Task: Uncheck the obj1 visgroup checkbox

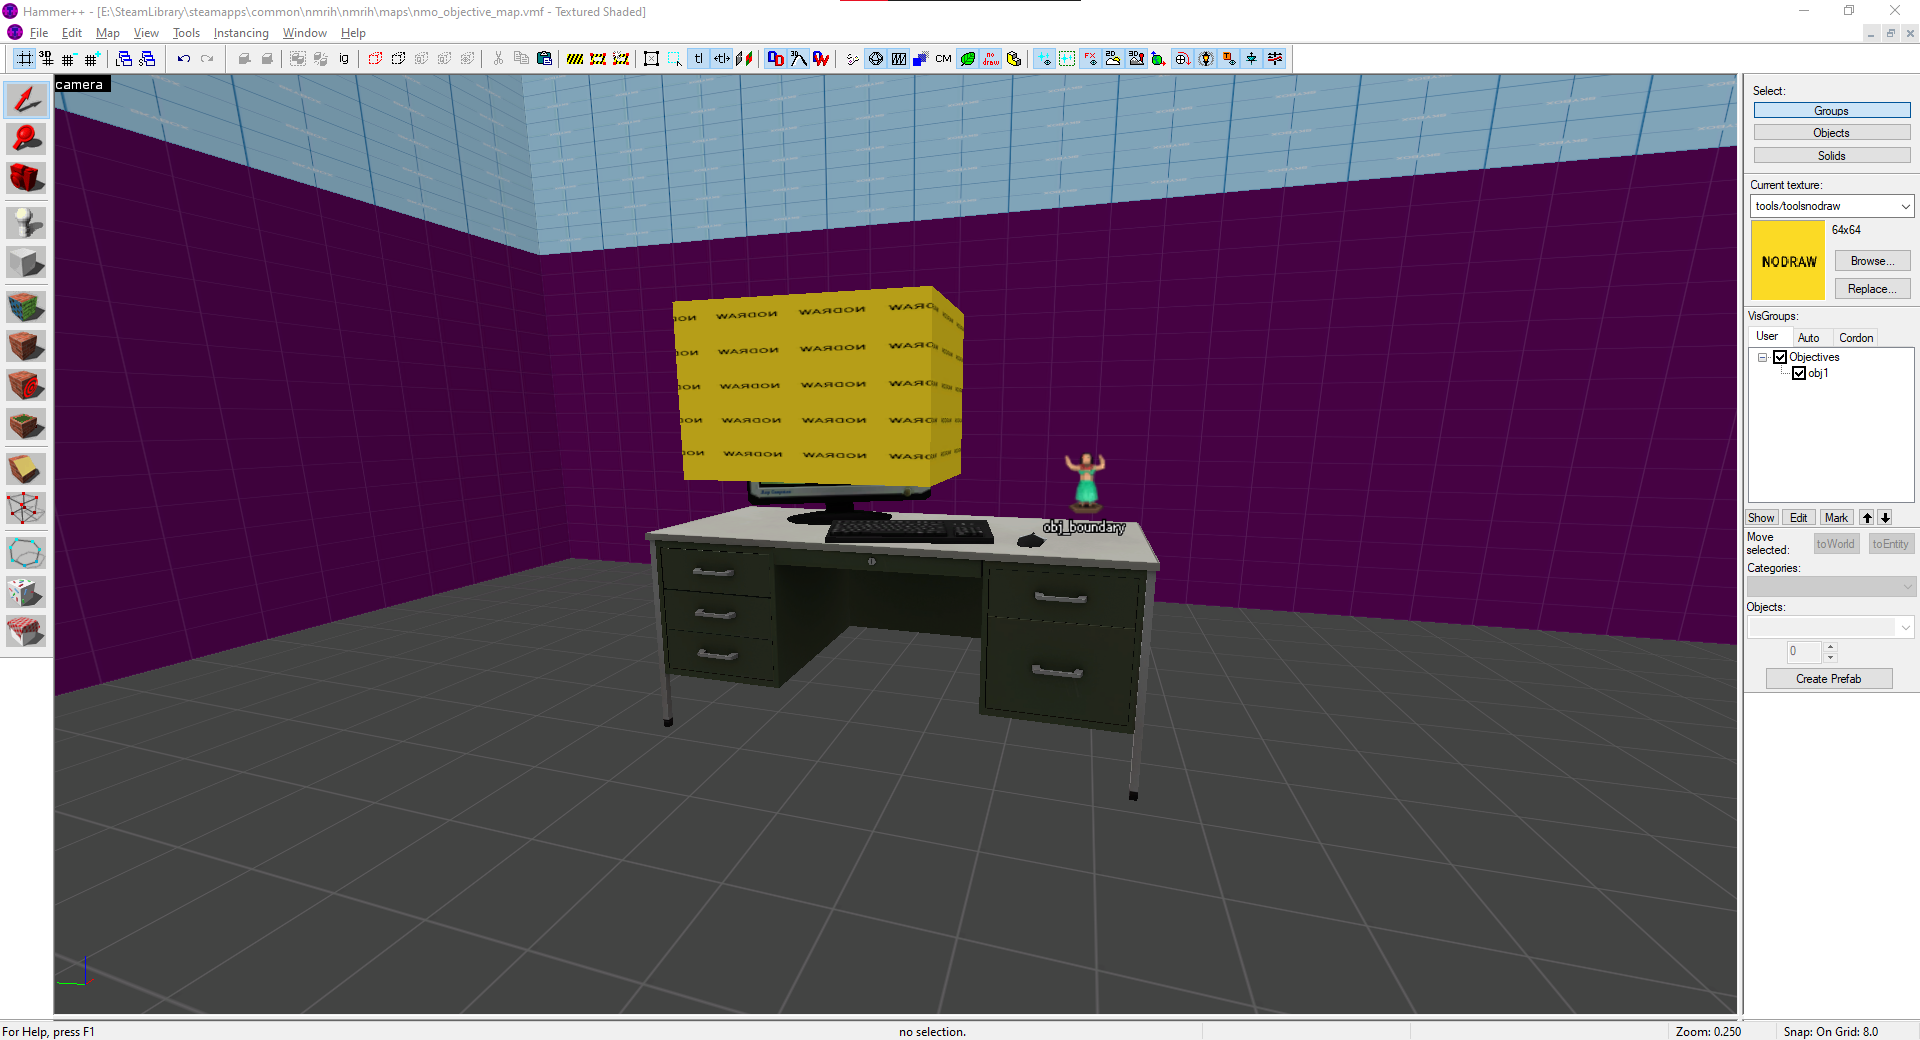Action: 1799,373
